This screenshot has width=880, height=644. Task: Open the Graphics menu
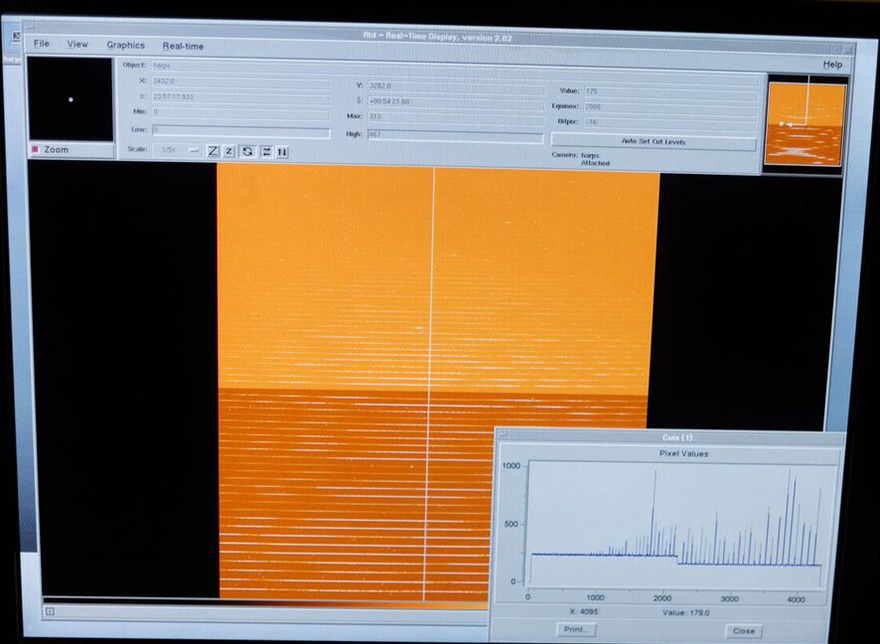125,46
